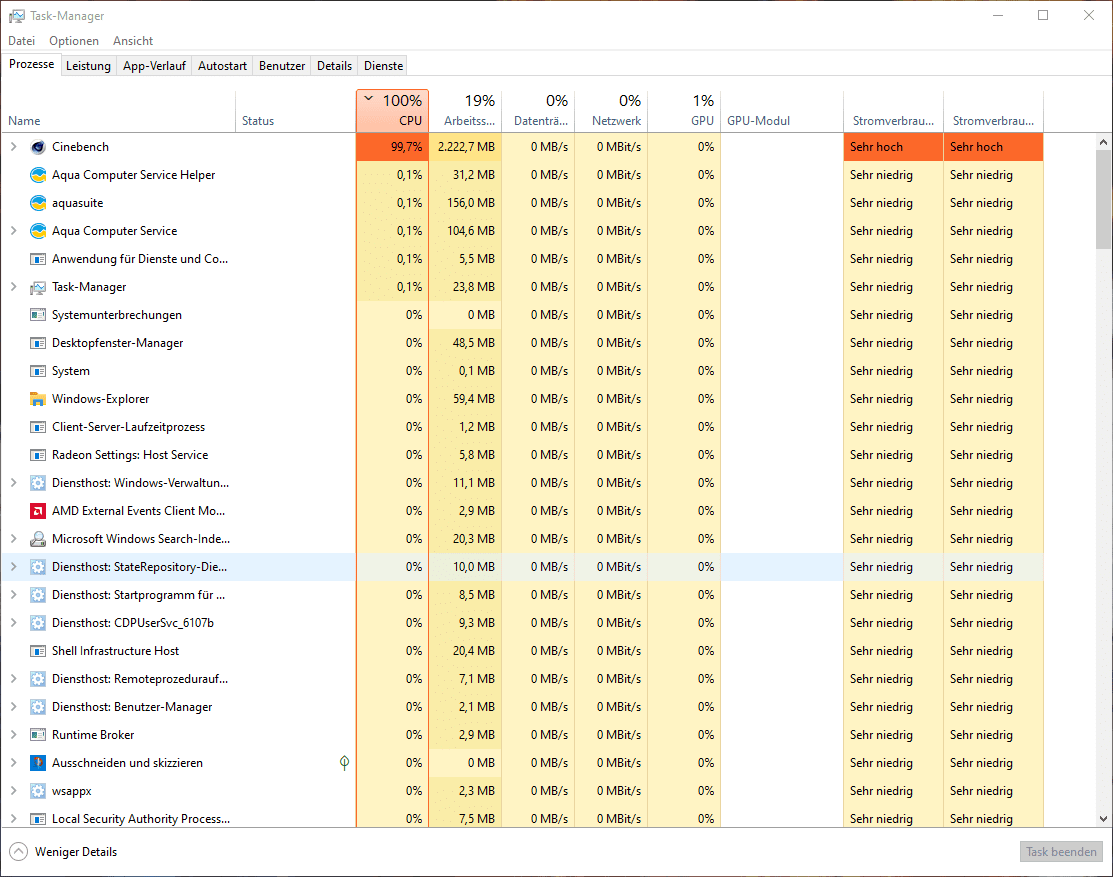Image resolution: width=1113 pixels, height=877 pixels.
Task: Click the Radeon Settings Host Service icon
Action: [38, 455]
